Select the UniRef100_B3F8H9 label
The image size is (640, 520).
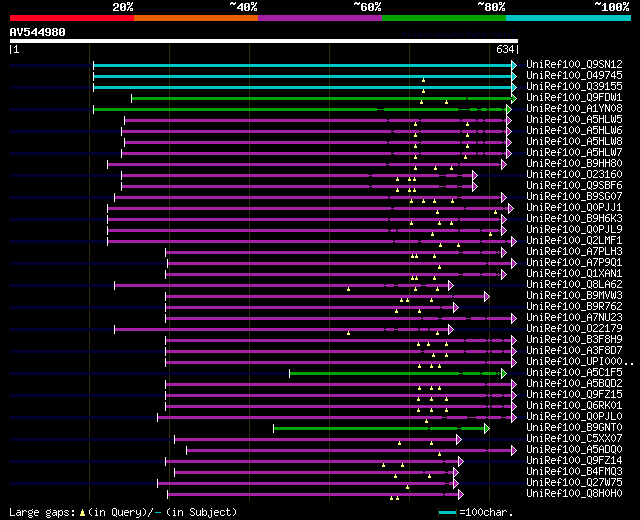coord(574,340)
